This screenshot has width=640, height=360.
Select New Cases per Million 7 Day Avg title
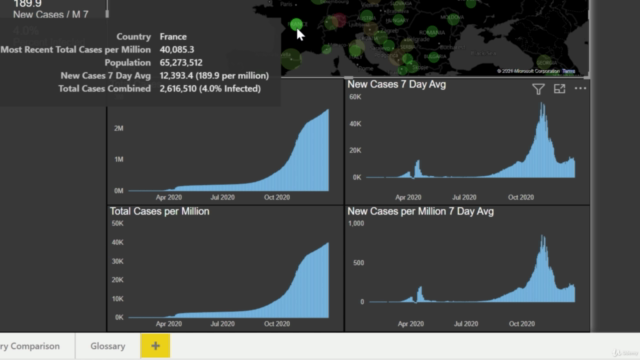point(420,211)
